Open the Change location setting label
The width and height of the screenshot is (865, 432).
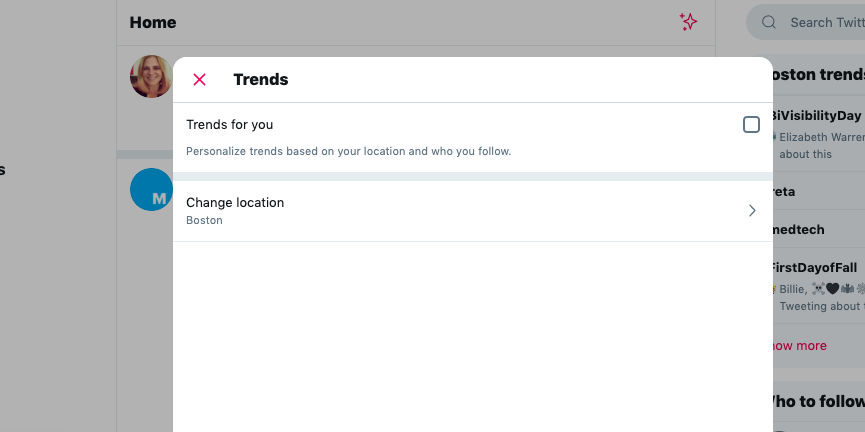click(235, 203)
